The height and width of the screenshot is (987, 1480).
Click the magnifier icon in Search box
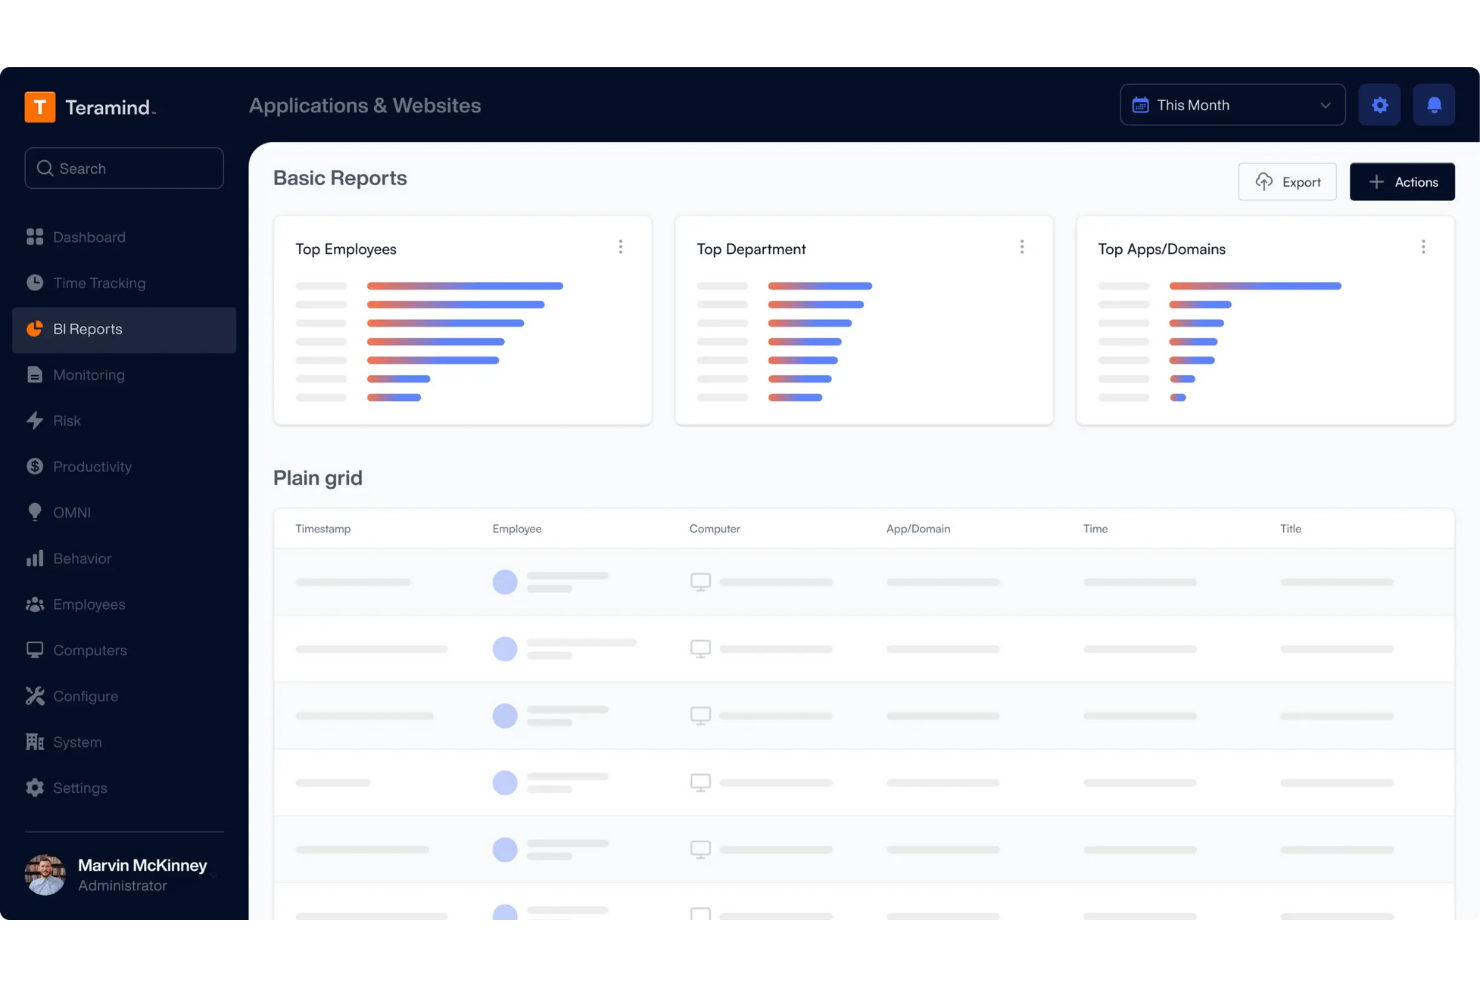45,168
